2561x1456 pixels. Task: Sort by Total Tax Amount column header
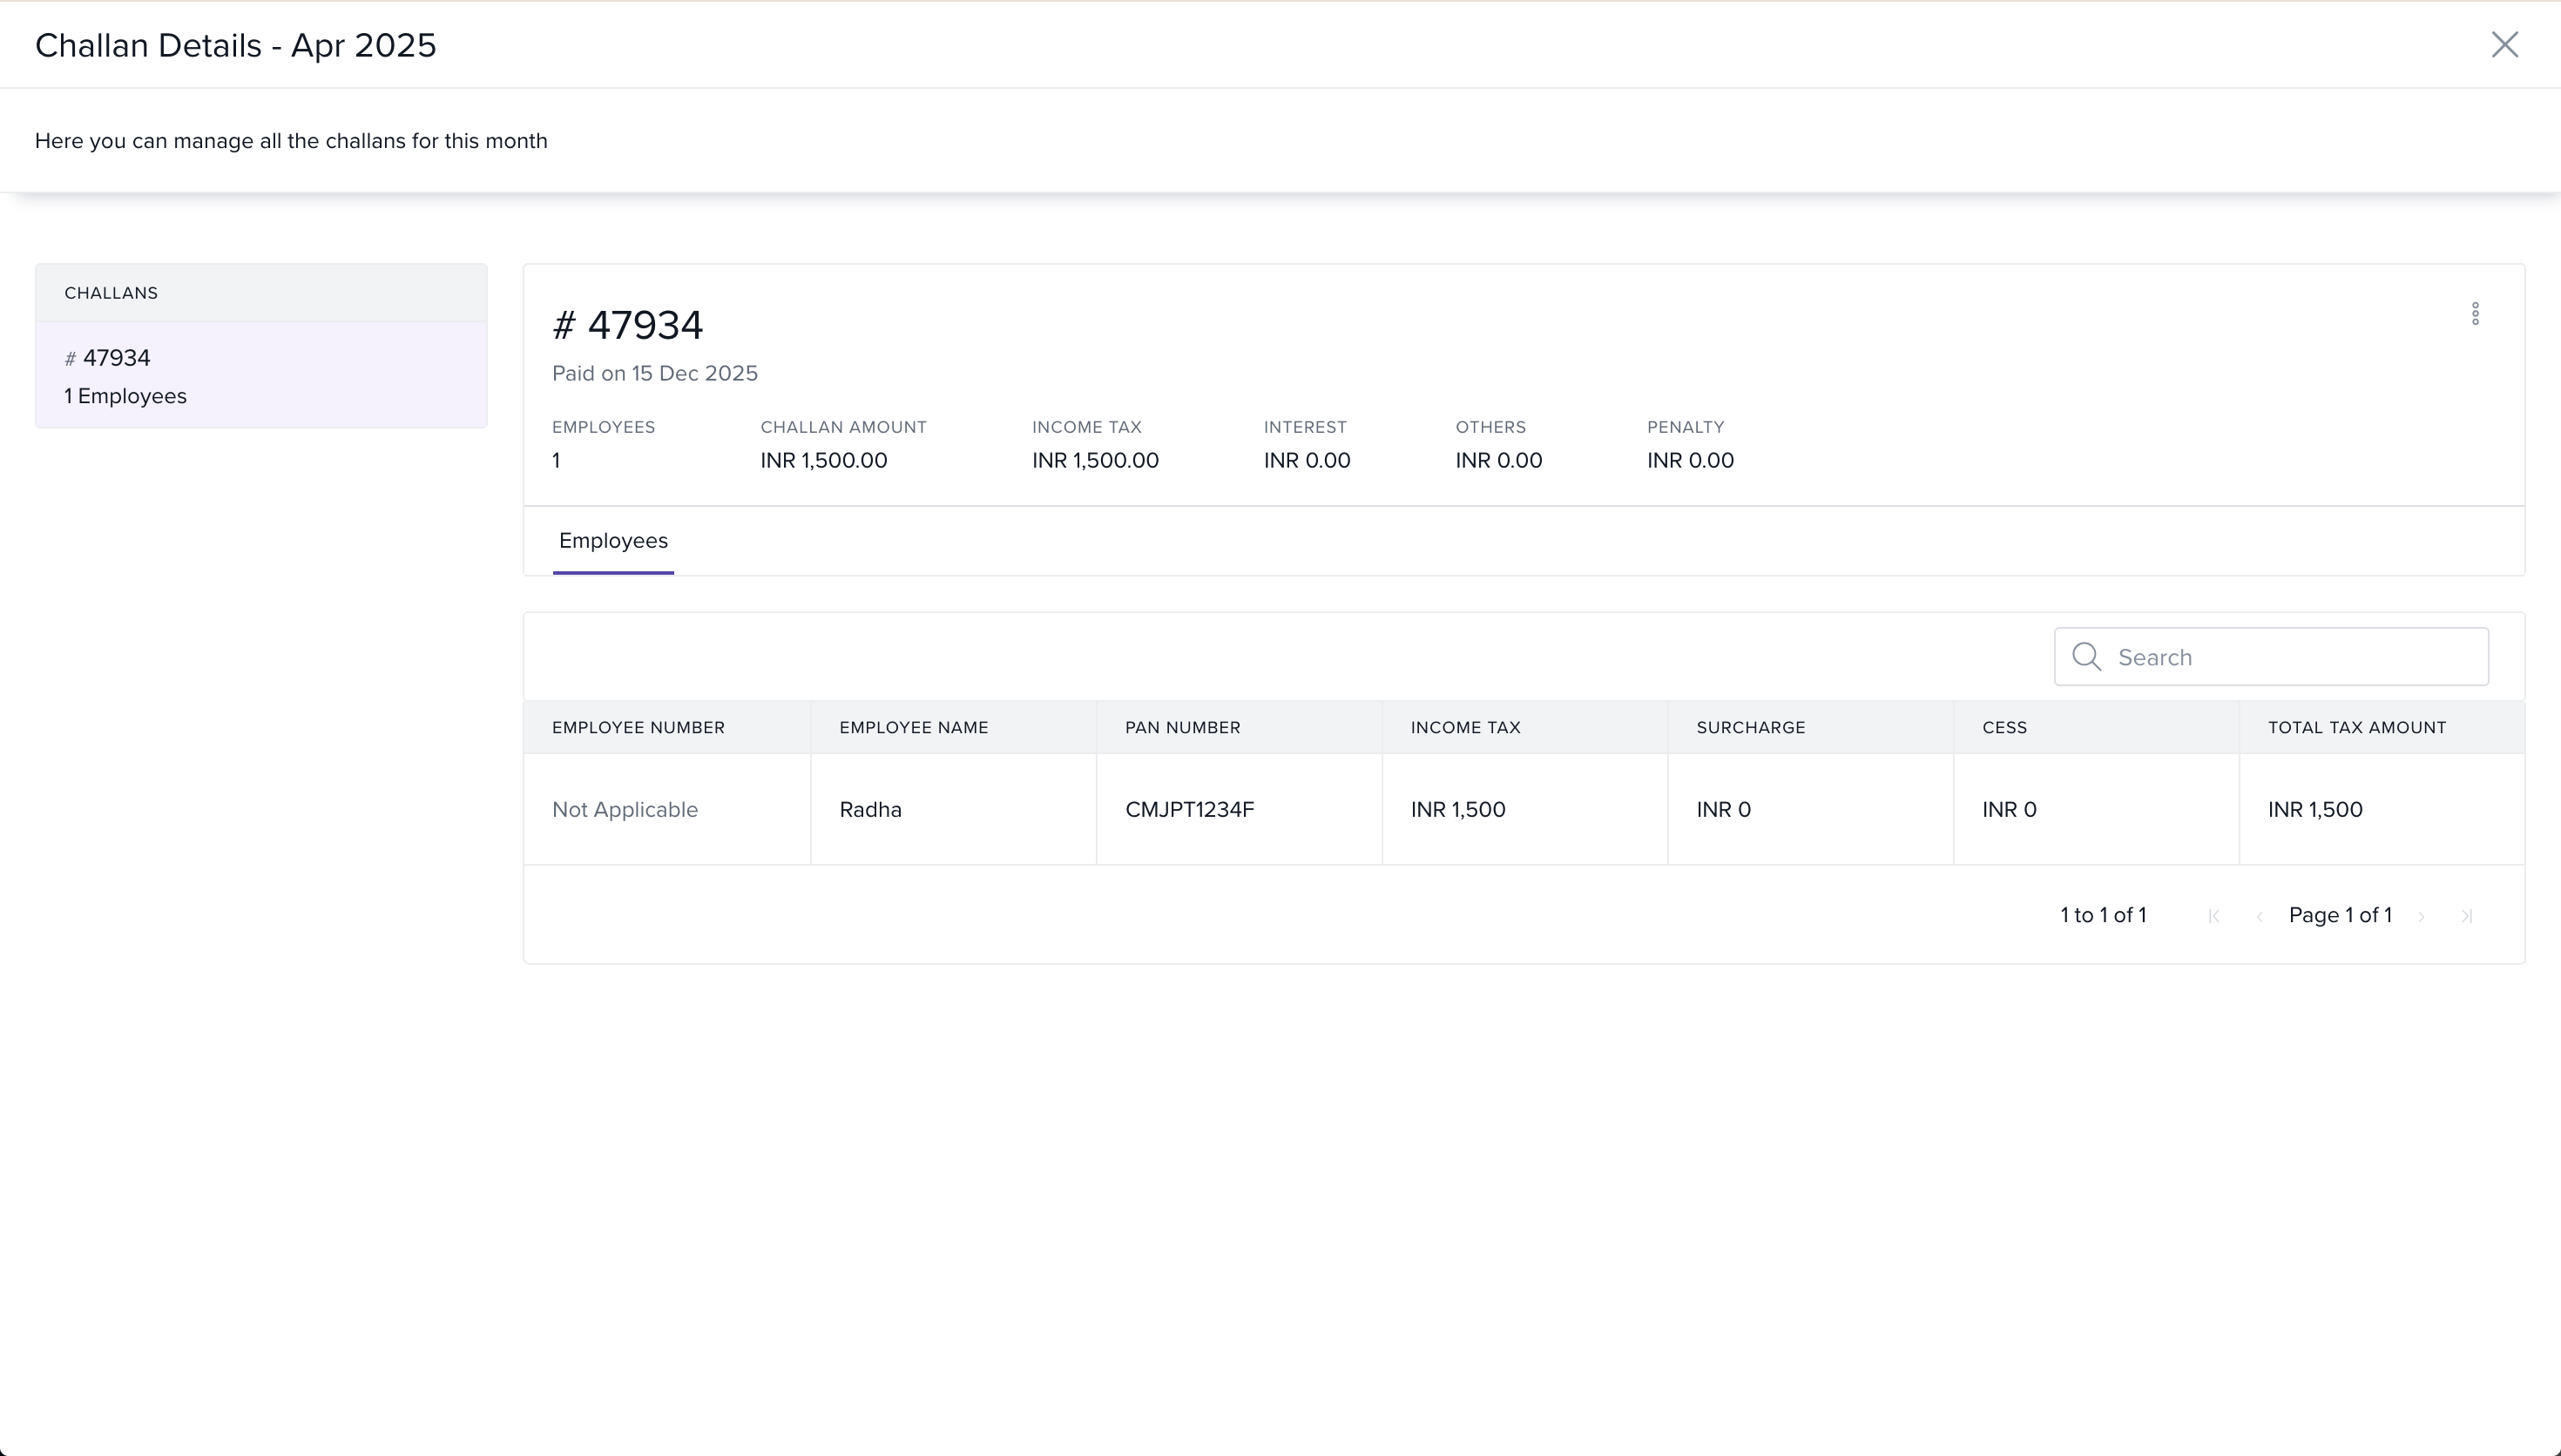pos(2356,727)
